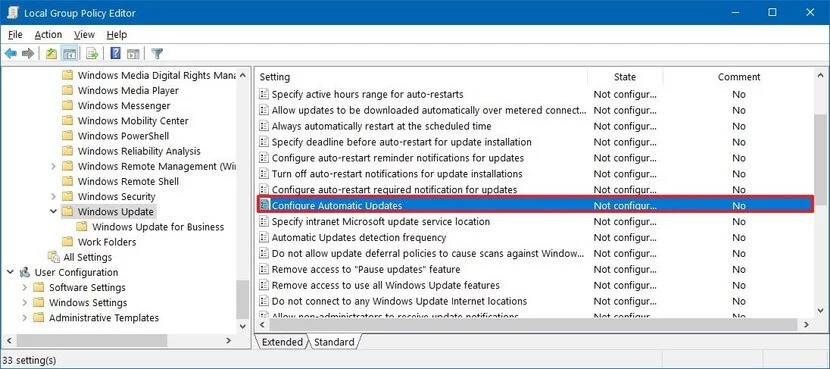Expand the Windows Security tree node
This screenshot has height=369, width=830.
[x=53, y=196]
